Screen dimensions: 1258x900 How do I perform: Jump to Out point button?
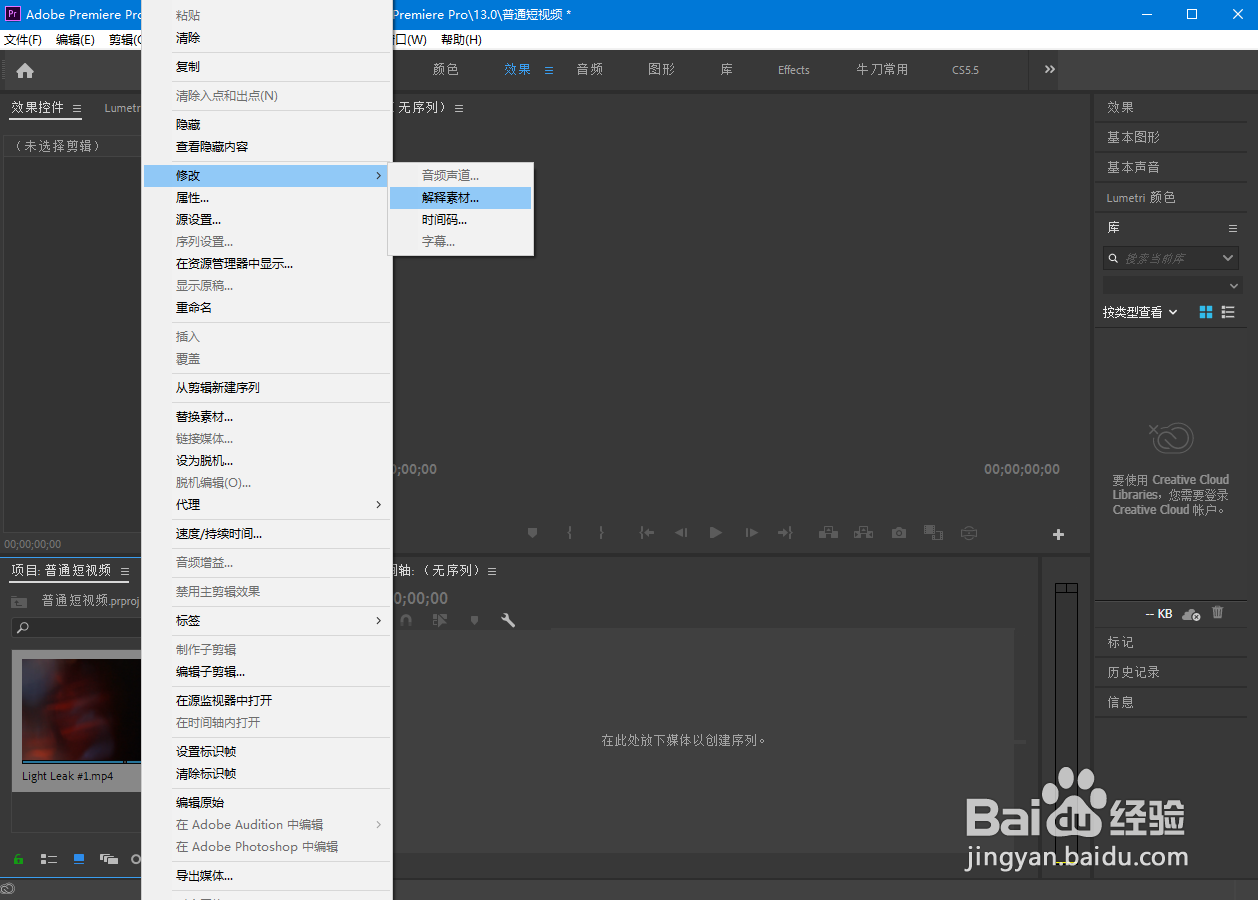(785, 533)
